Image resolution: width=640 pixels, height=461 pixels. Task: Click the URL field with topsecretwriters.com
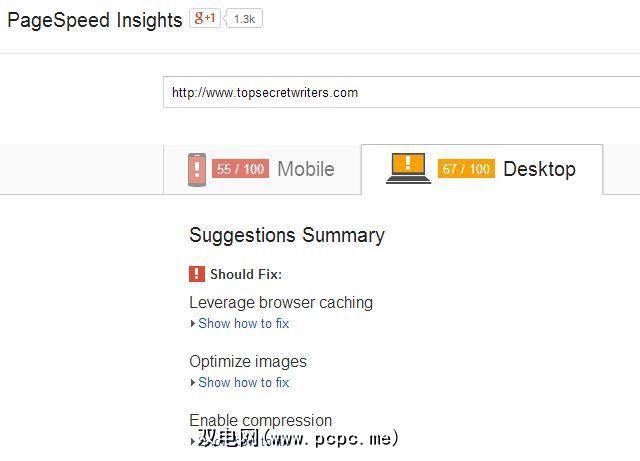coord(400,92)
